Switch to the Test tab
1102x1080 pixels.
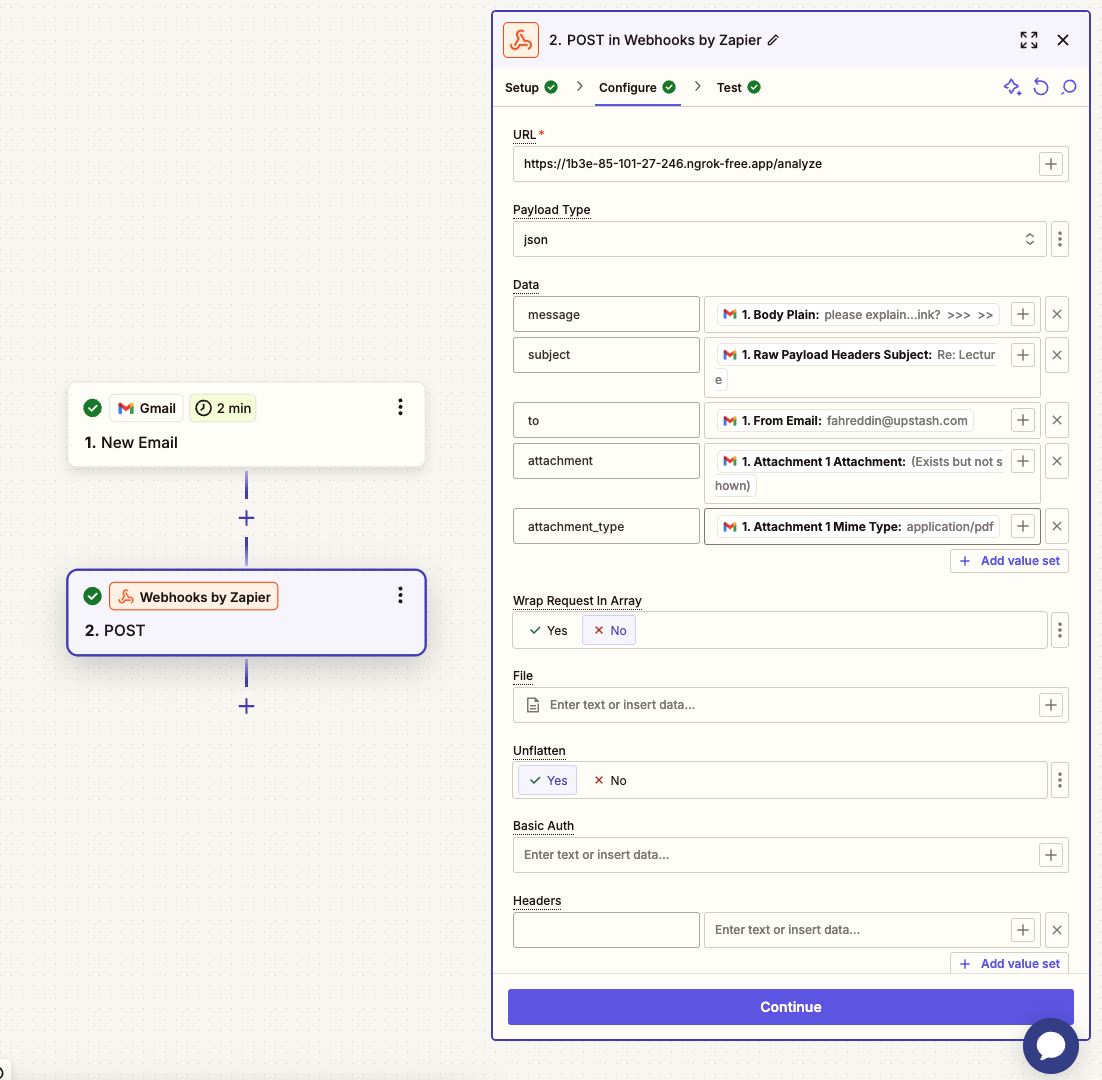pos(728,87)
